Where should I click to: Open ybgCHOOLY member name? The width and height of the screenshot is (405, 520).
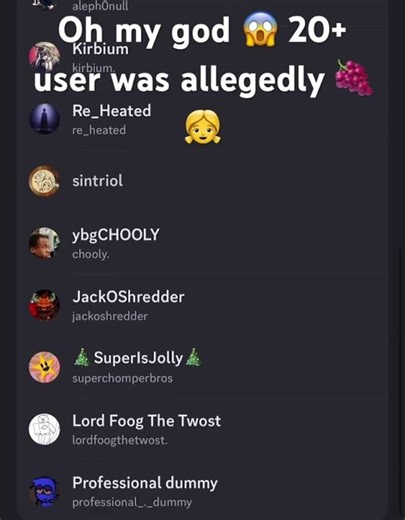pos(116,235)
